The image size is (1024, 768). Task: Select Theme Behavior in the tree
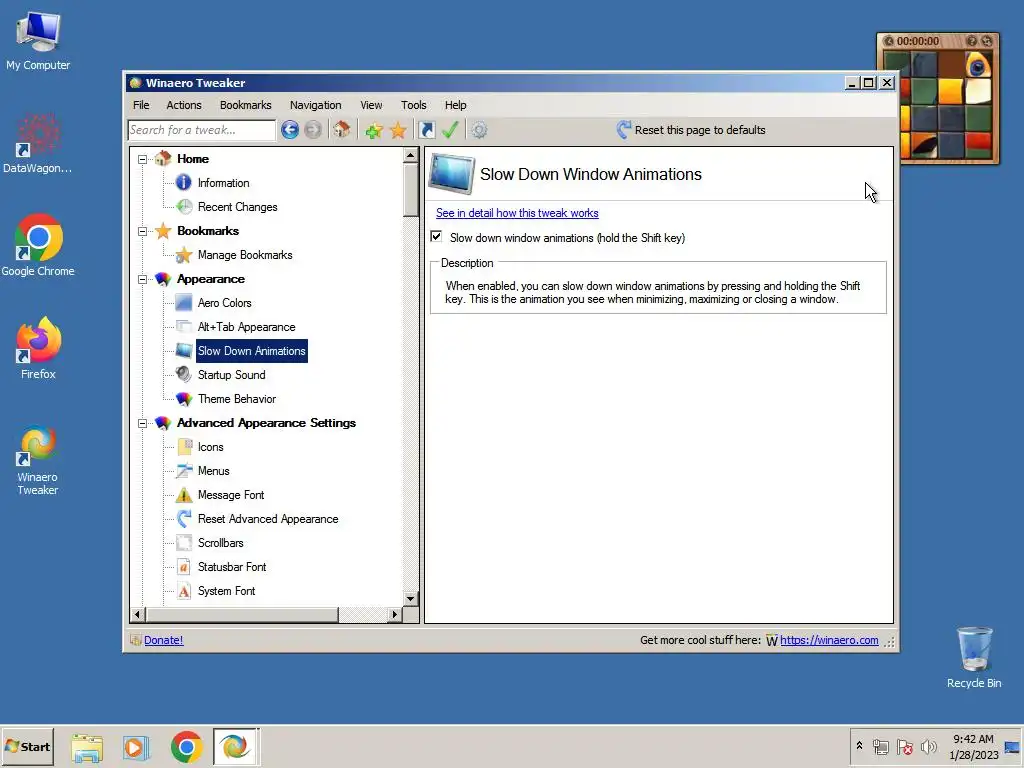click(x=237, y=399)
